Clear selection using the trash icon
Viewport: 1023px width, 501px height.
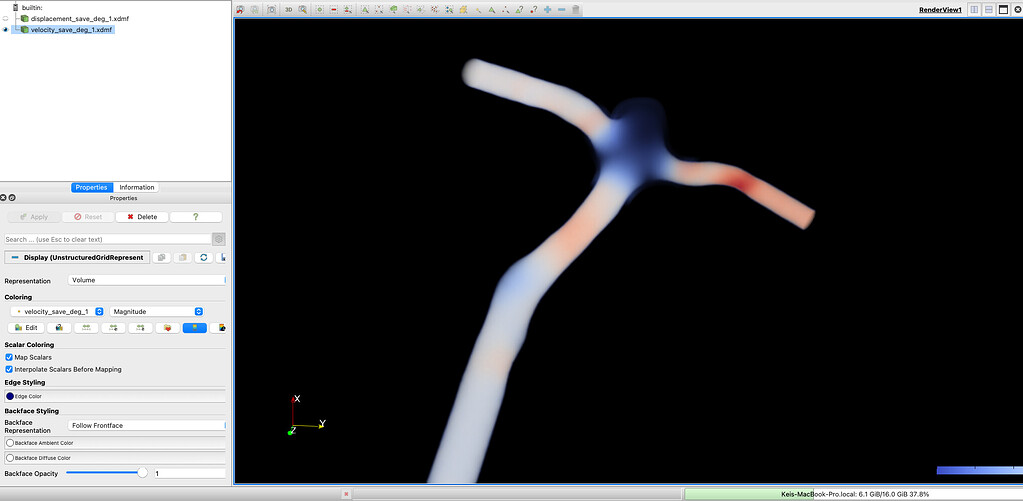point(575,10)
